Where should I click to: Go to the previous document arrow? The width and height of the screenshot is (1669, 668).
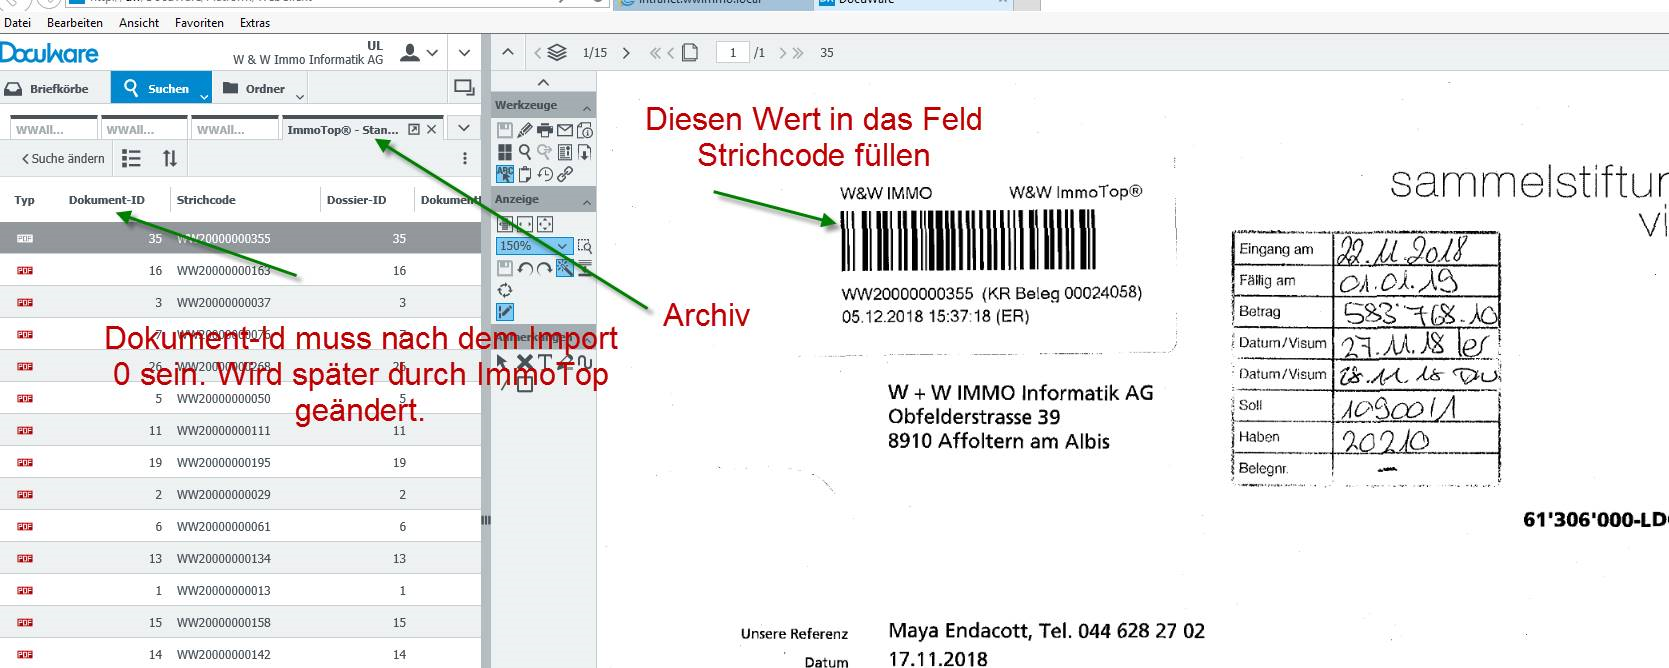tap(537, 53)
